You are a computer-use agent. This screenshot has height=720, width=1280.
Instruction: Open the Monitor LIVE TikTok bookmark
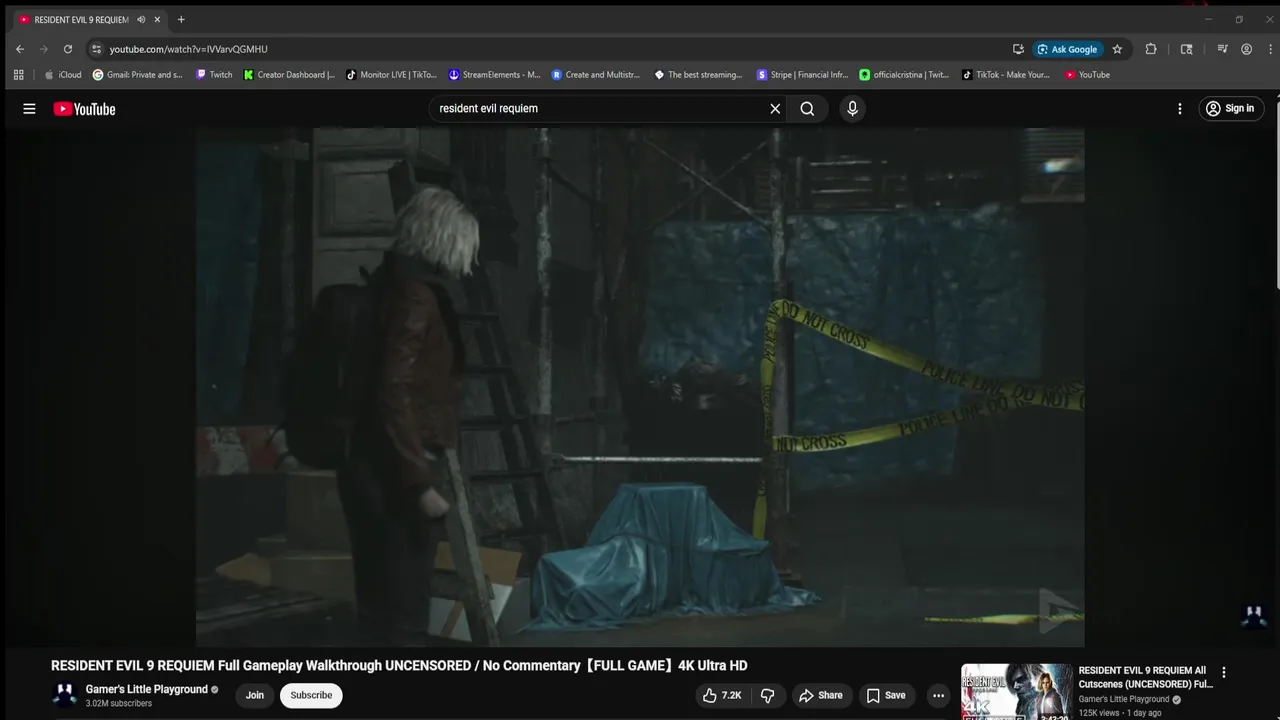[391, 75]
